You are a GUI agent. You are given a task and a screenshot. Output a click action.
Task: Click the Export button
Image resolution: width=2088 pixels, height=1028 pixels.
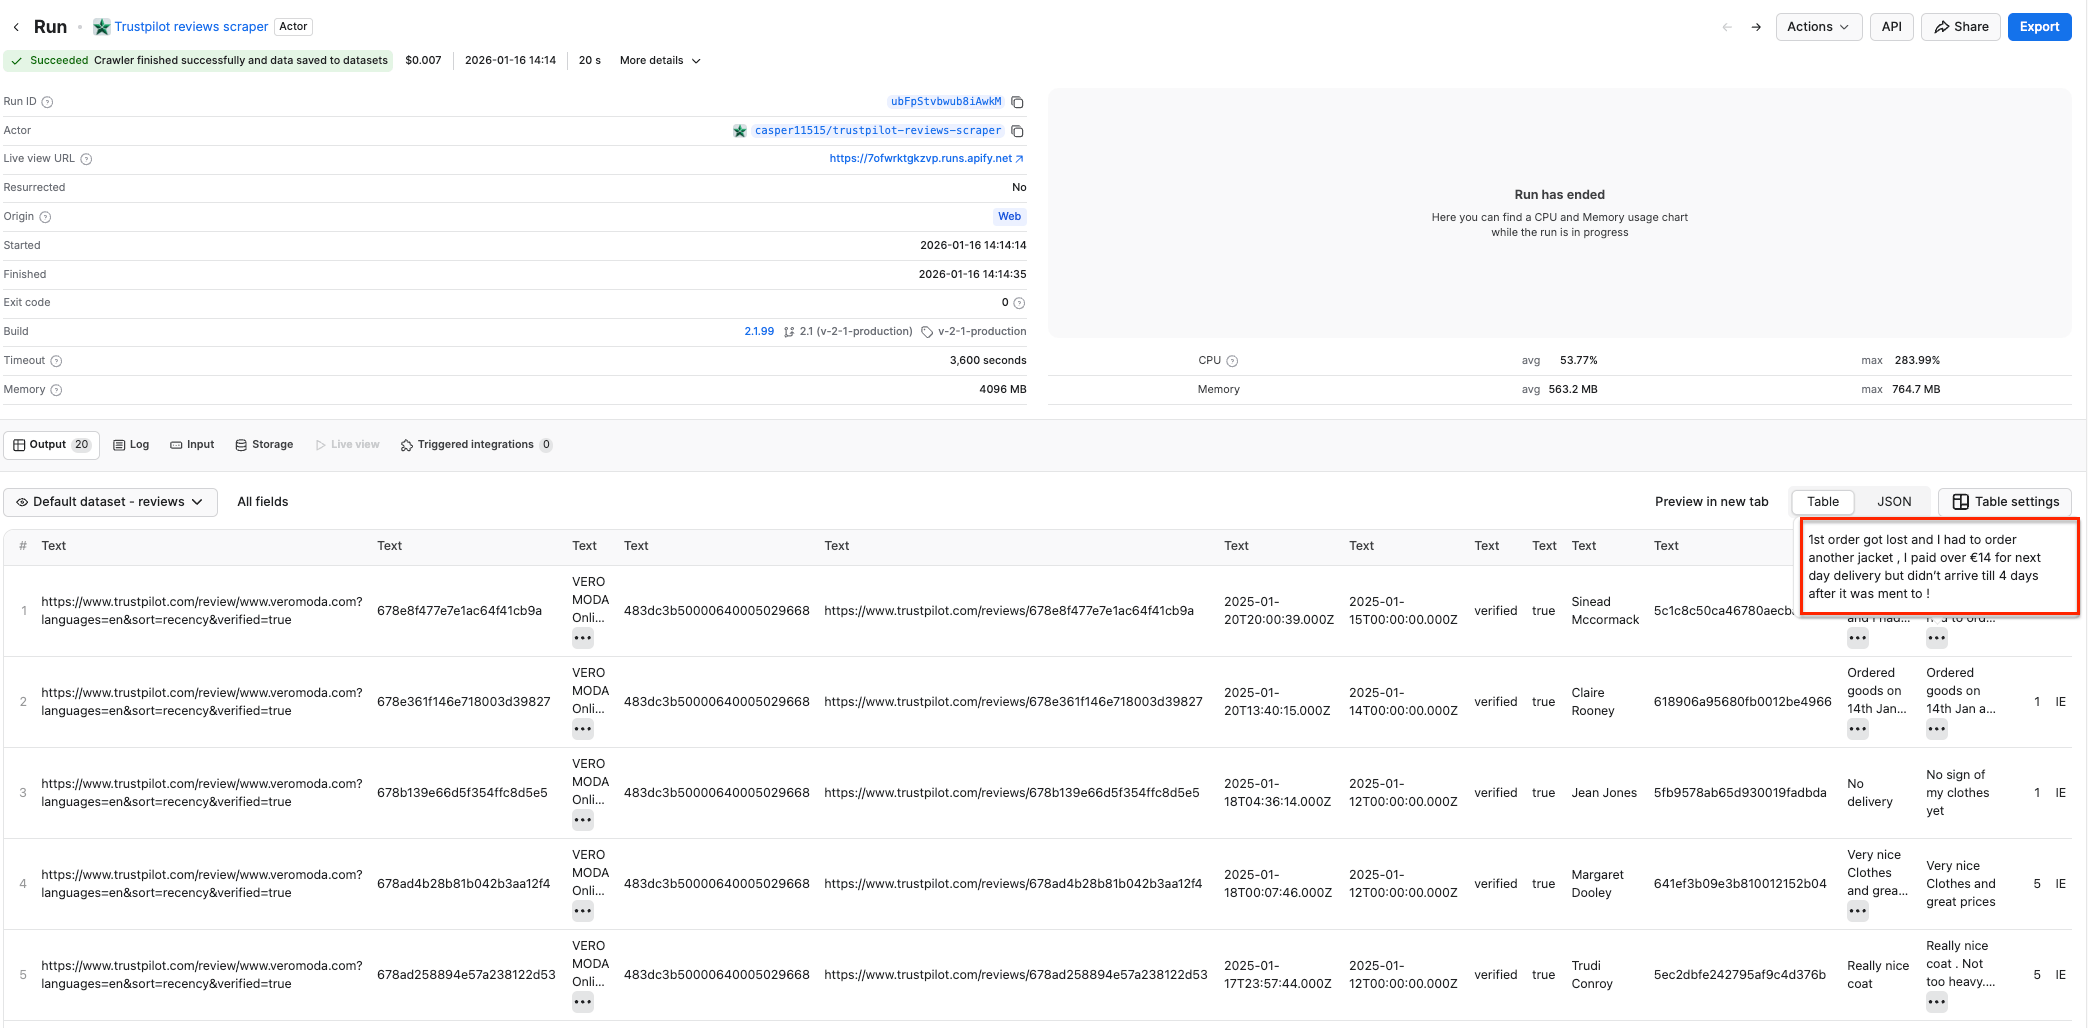click(x=2039, y=26)
